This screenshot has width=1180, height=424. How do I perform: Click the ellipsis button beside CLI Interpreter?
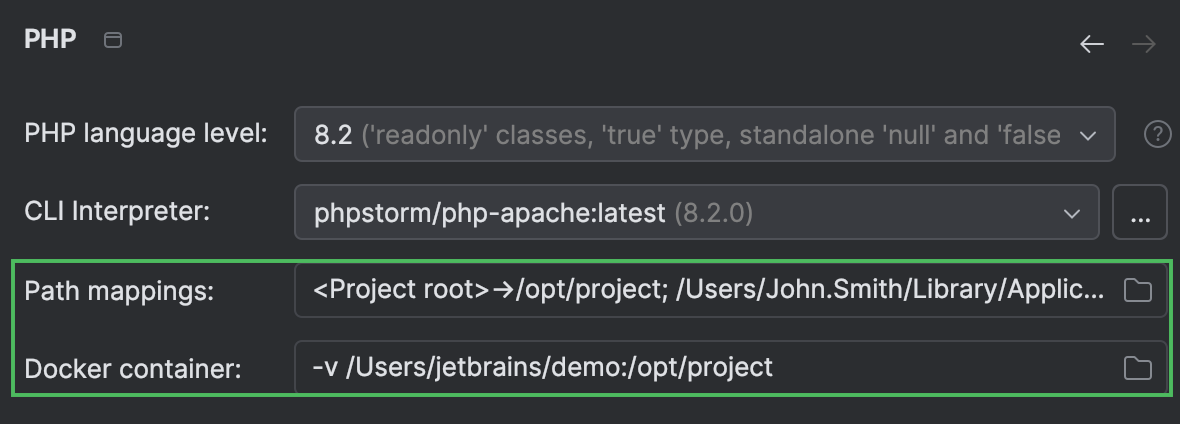pyautogui.click(x=1140, y=212)
